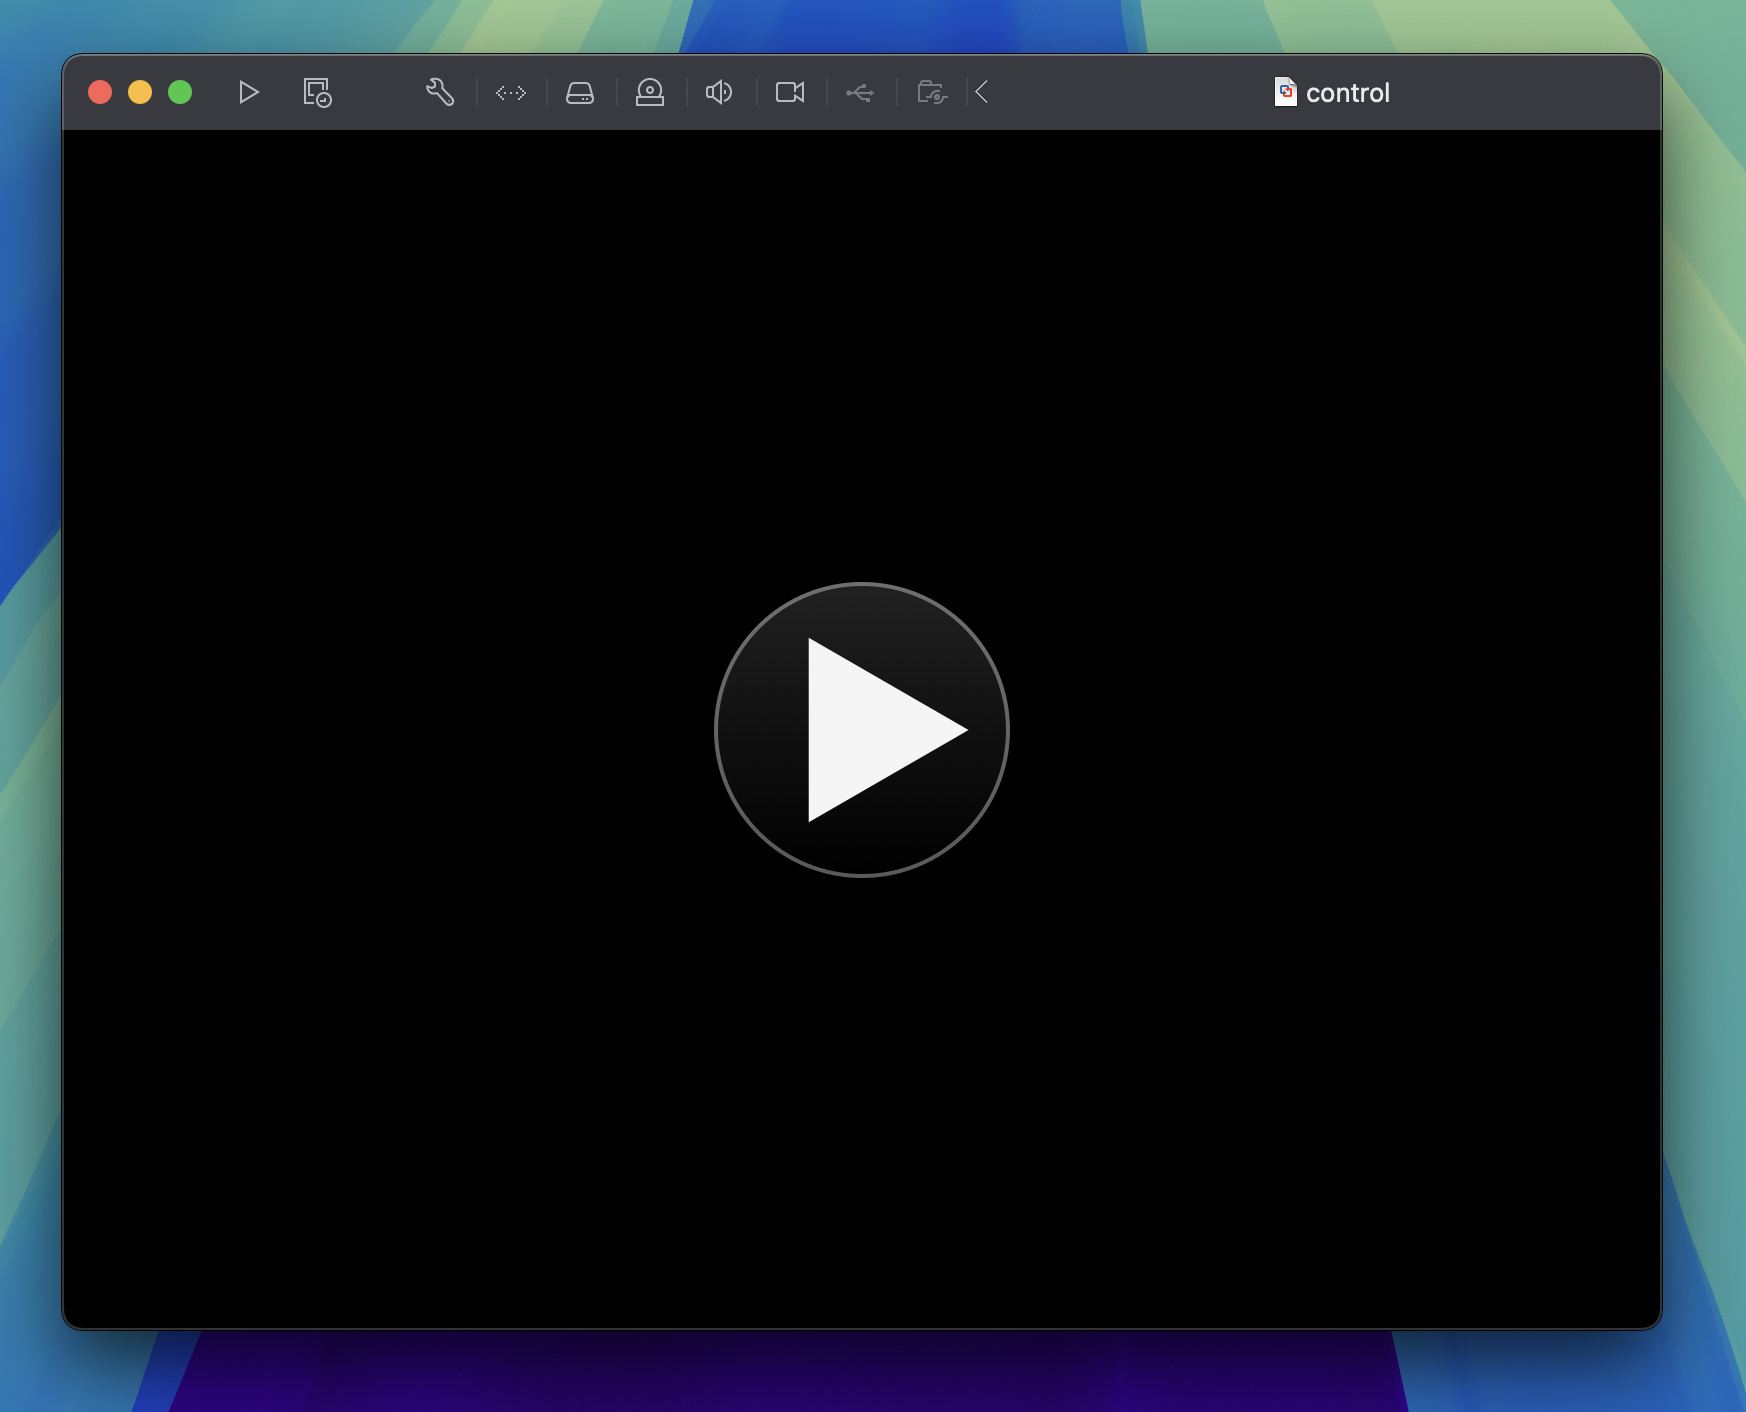The width and height of the screenshot is (1746, 1412).
Task: Open the USB devices toolbar icon
Action: pos(861,92)
